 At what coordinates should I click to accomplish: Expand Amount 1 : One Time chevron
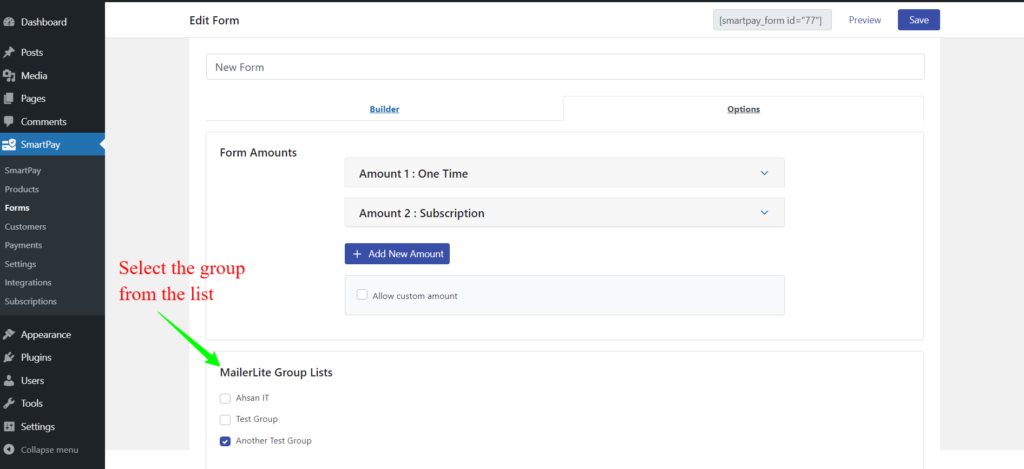(x=765, y=173)
